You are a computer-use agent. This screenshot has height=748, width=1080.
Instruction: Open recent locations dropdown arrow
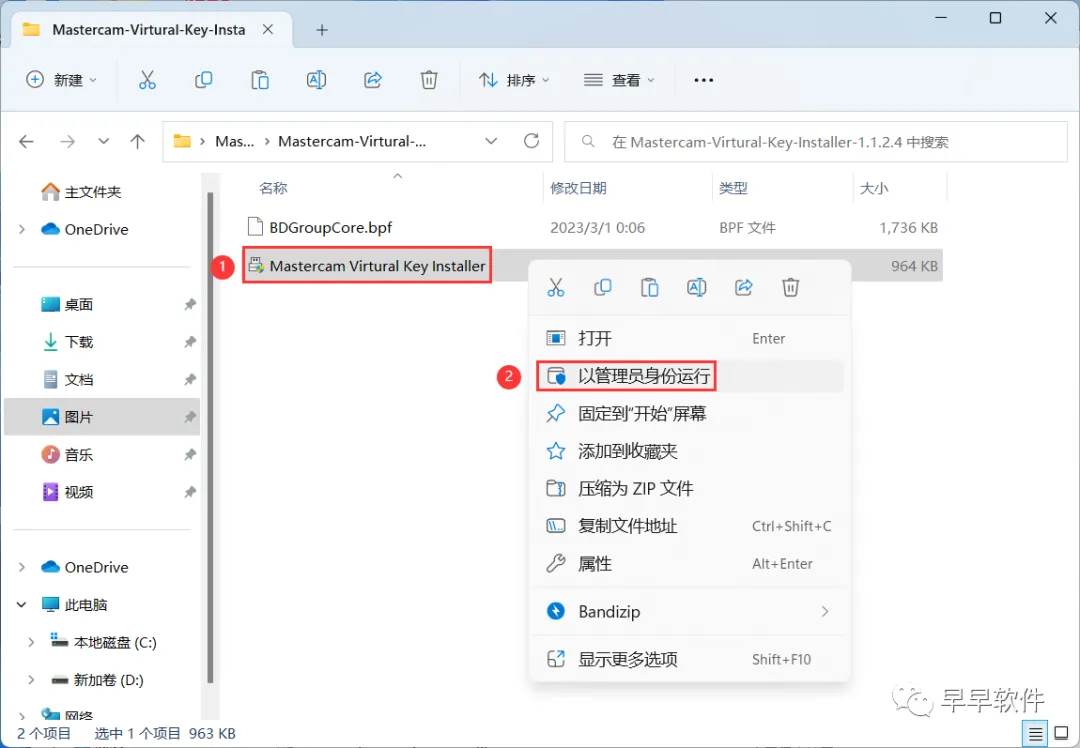103,141
